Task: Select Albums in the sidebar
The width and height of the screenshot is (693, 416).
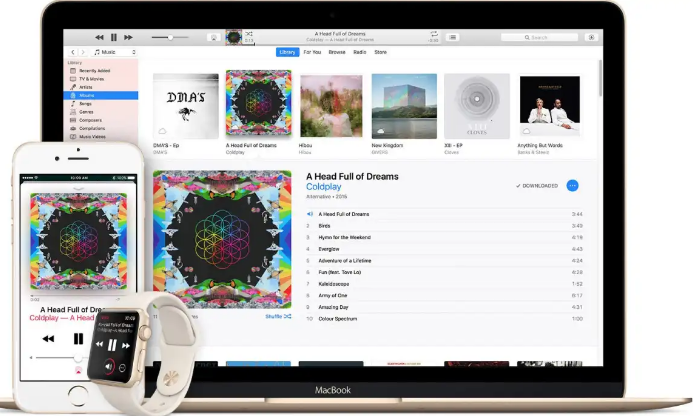Action: point(101,95)
